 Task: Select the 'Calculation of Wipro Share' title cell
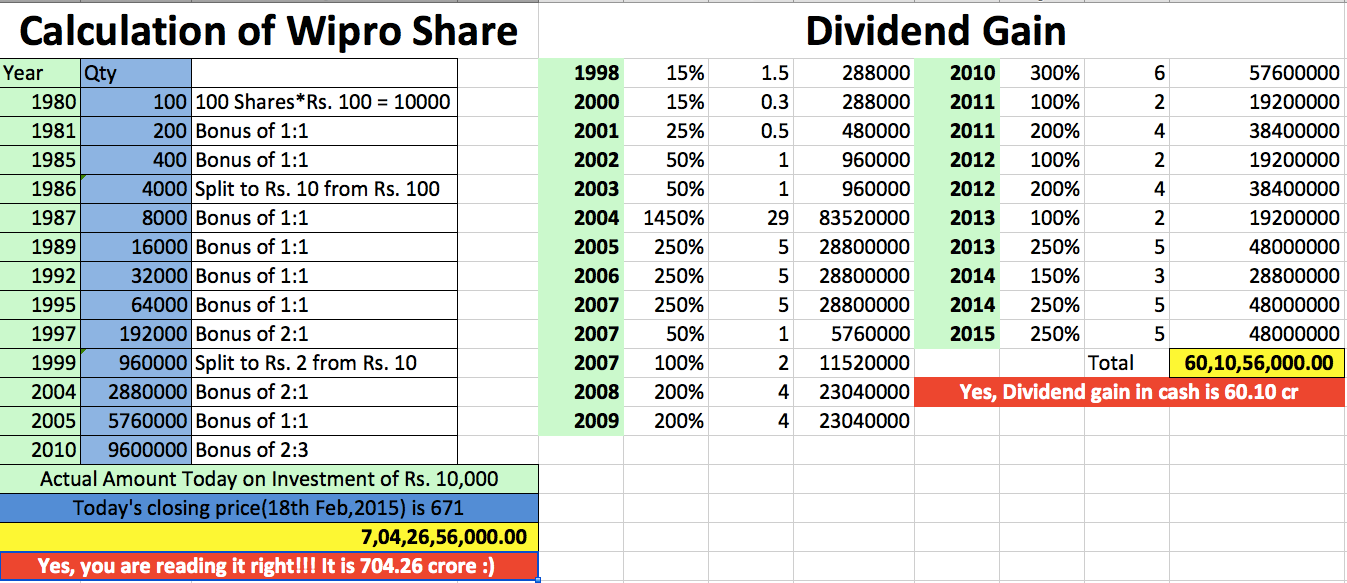tap(269, 30)
